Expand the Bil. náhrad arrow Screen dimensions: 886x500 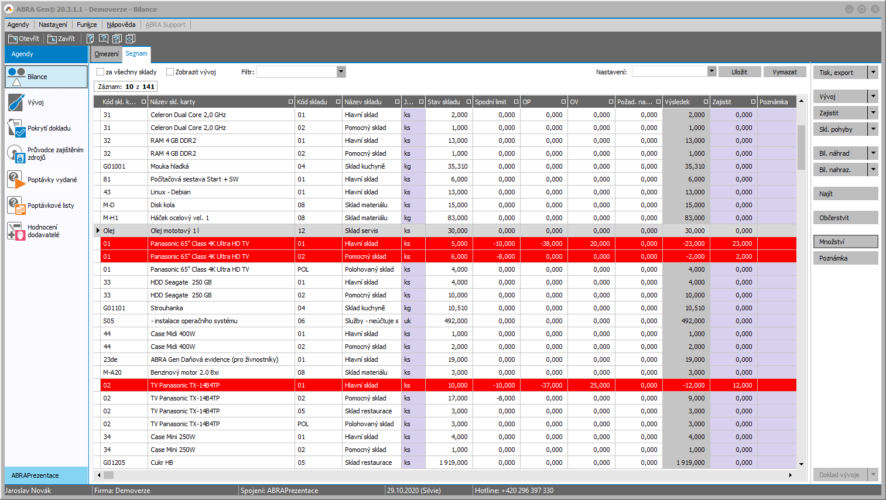(873, 153)
